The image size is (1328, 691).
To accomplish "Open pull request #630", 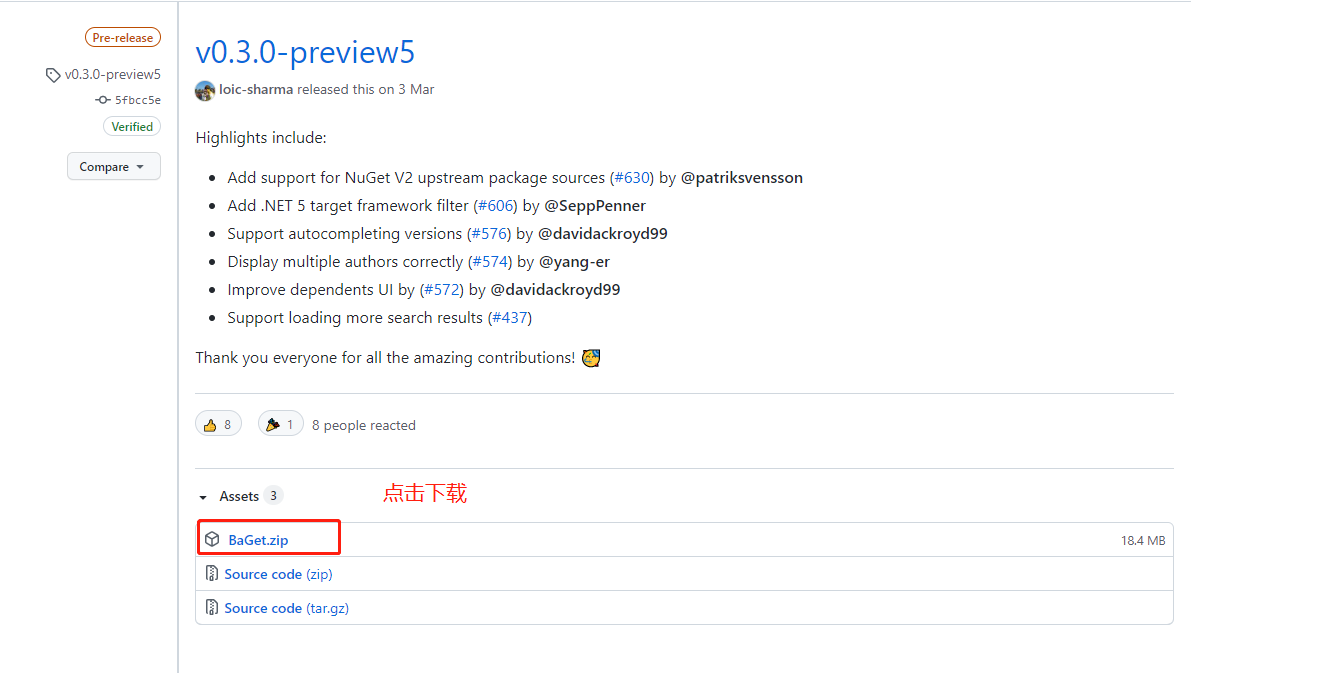I will point(632,178).
